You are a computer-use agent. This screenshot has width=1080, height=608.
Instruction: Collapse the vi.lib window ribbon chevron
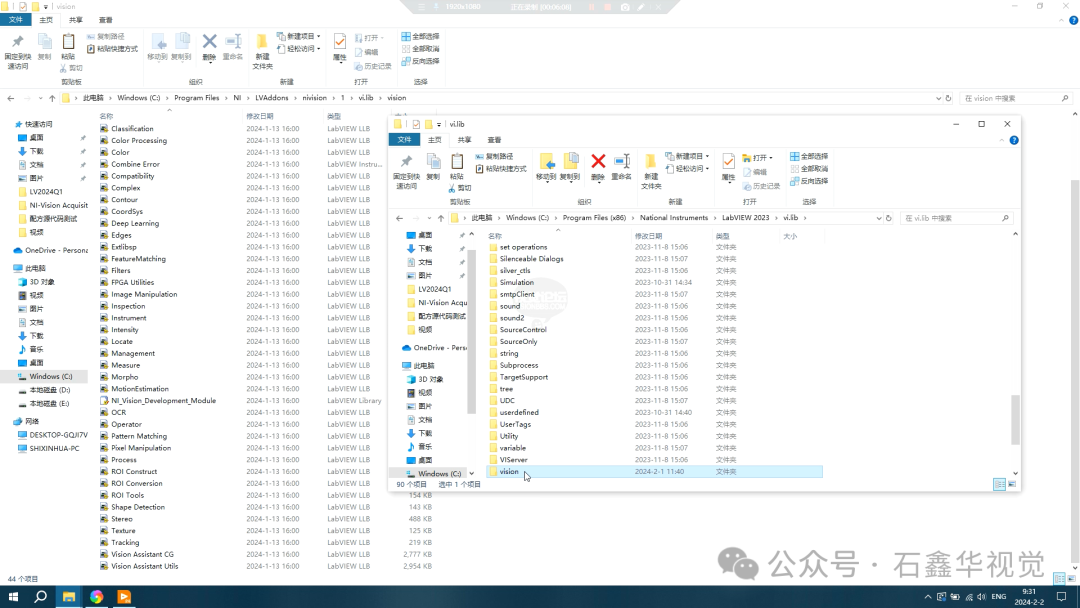tap(1001, 140)
